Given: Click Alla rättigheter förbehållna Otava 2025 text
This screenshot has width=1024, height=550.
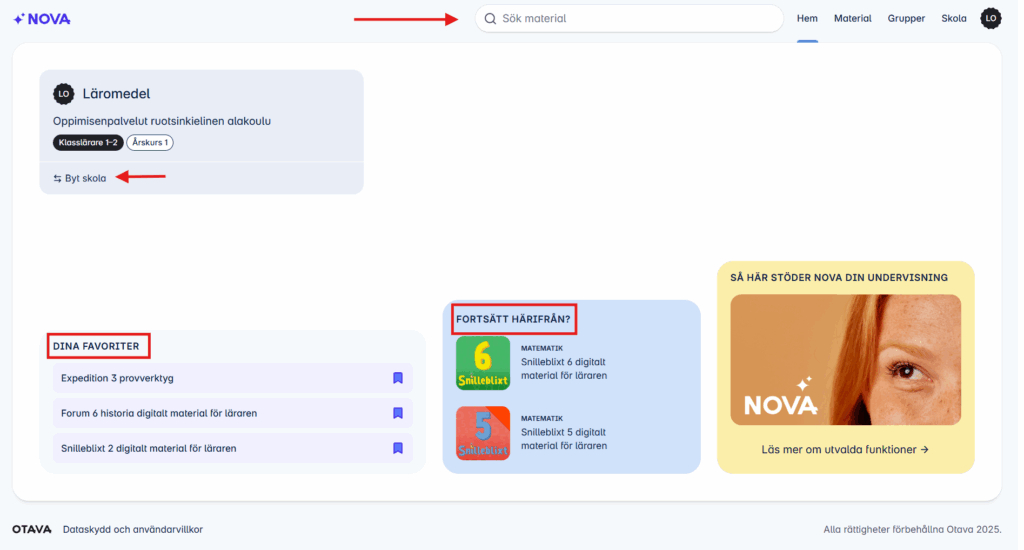Looking at the screenshot, I should [x=912, y=530].
